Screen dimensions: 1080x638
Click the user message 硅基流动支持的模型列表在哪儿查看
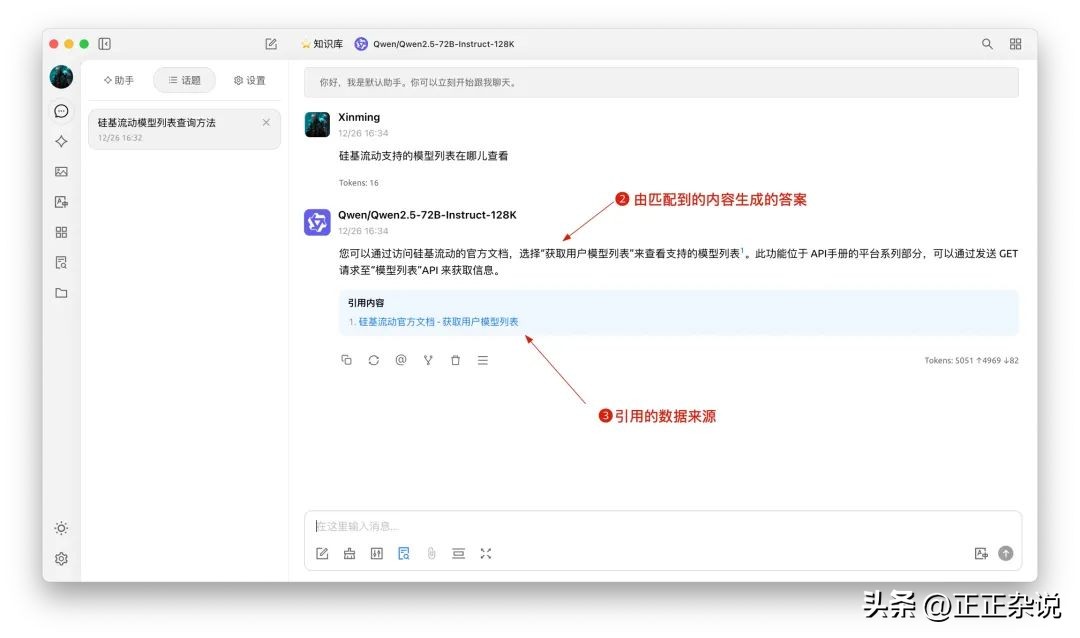(x=424, y=156)
